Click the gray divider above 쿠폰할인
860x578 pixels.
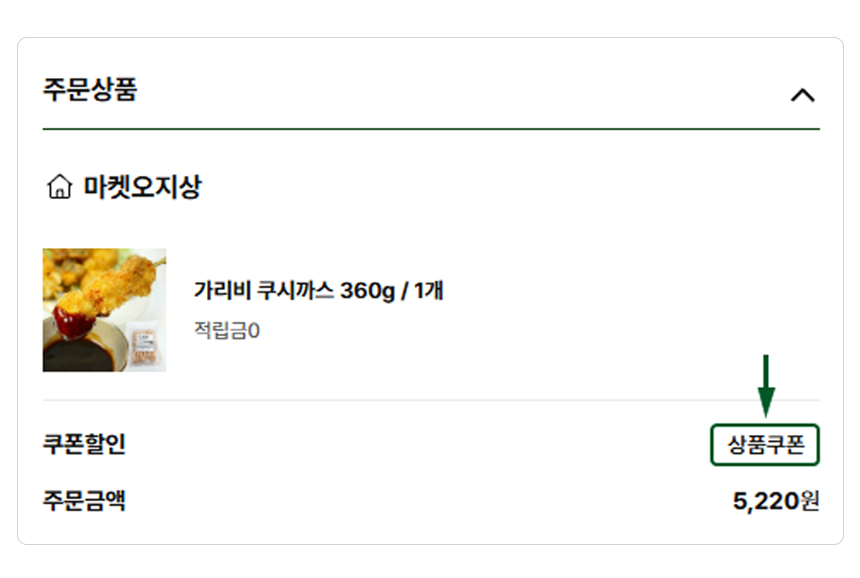[x=430, y=400]
